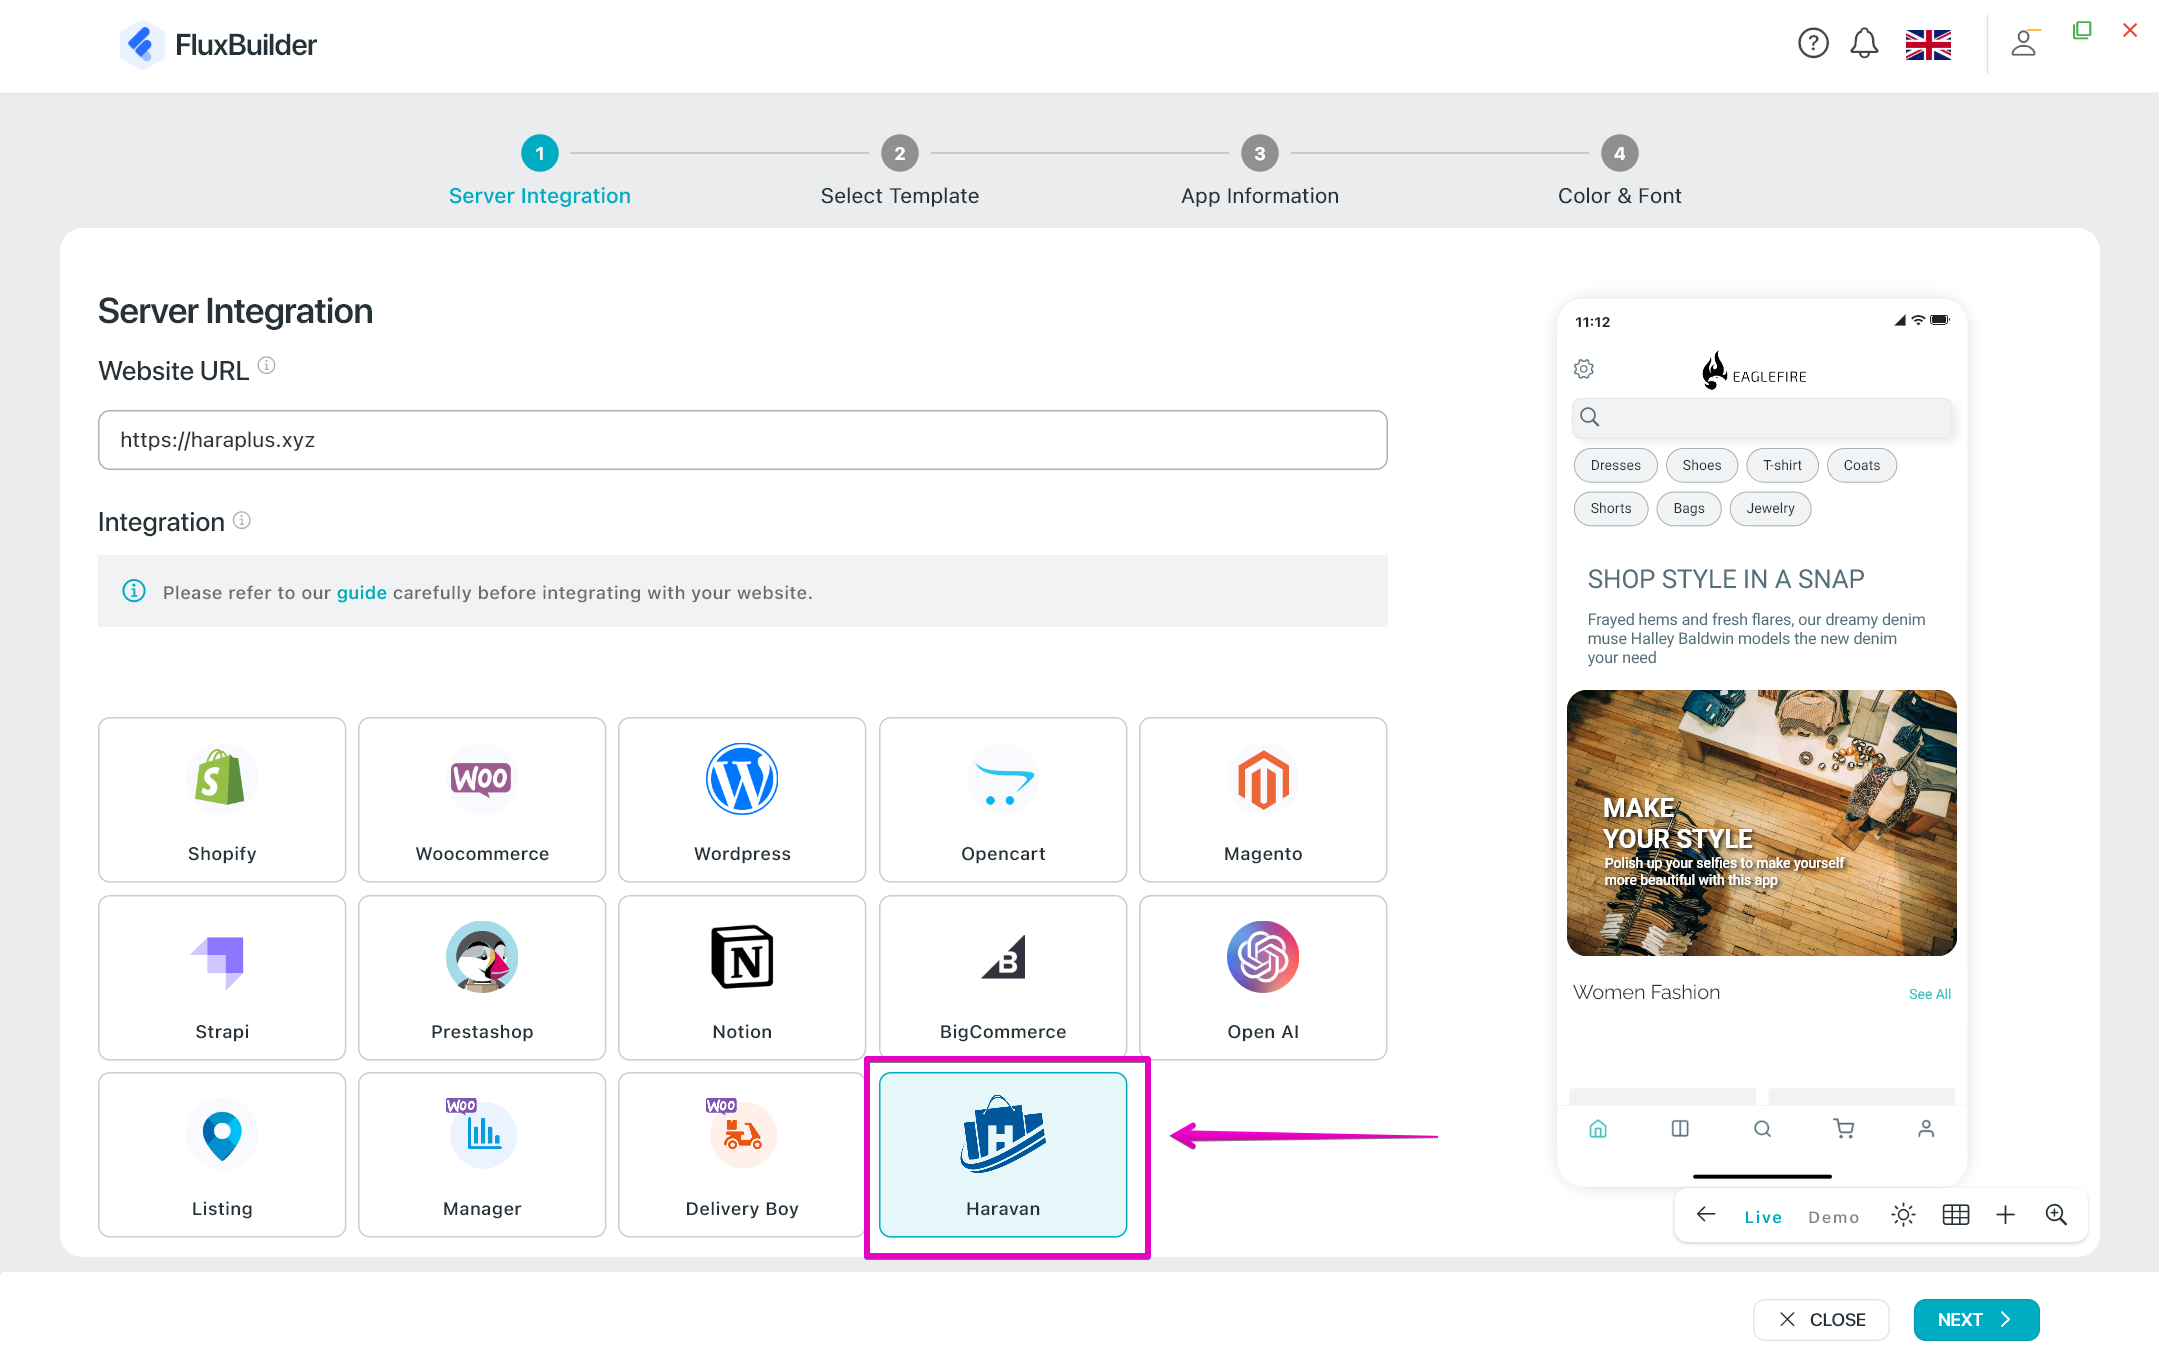Click the help question mark icon
The height and width of the screenshot is (1357, 2159).
coord(1813,44)
